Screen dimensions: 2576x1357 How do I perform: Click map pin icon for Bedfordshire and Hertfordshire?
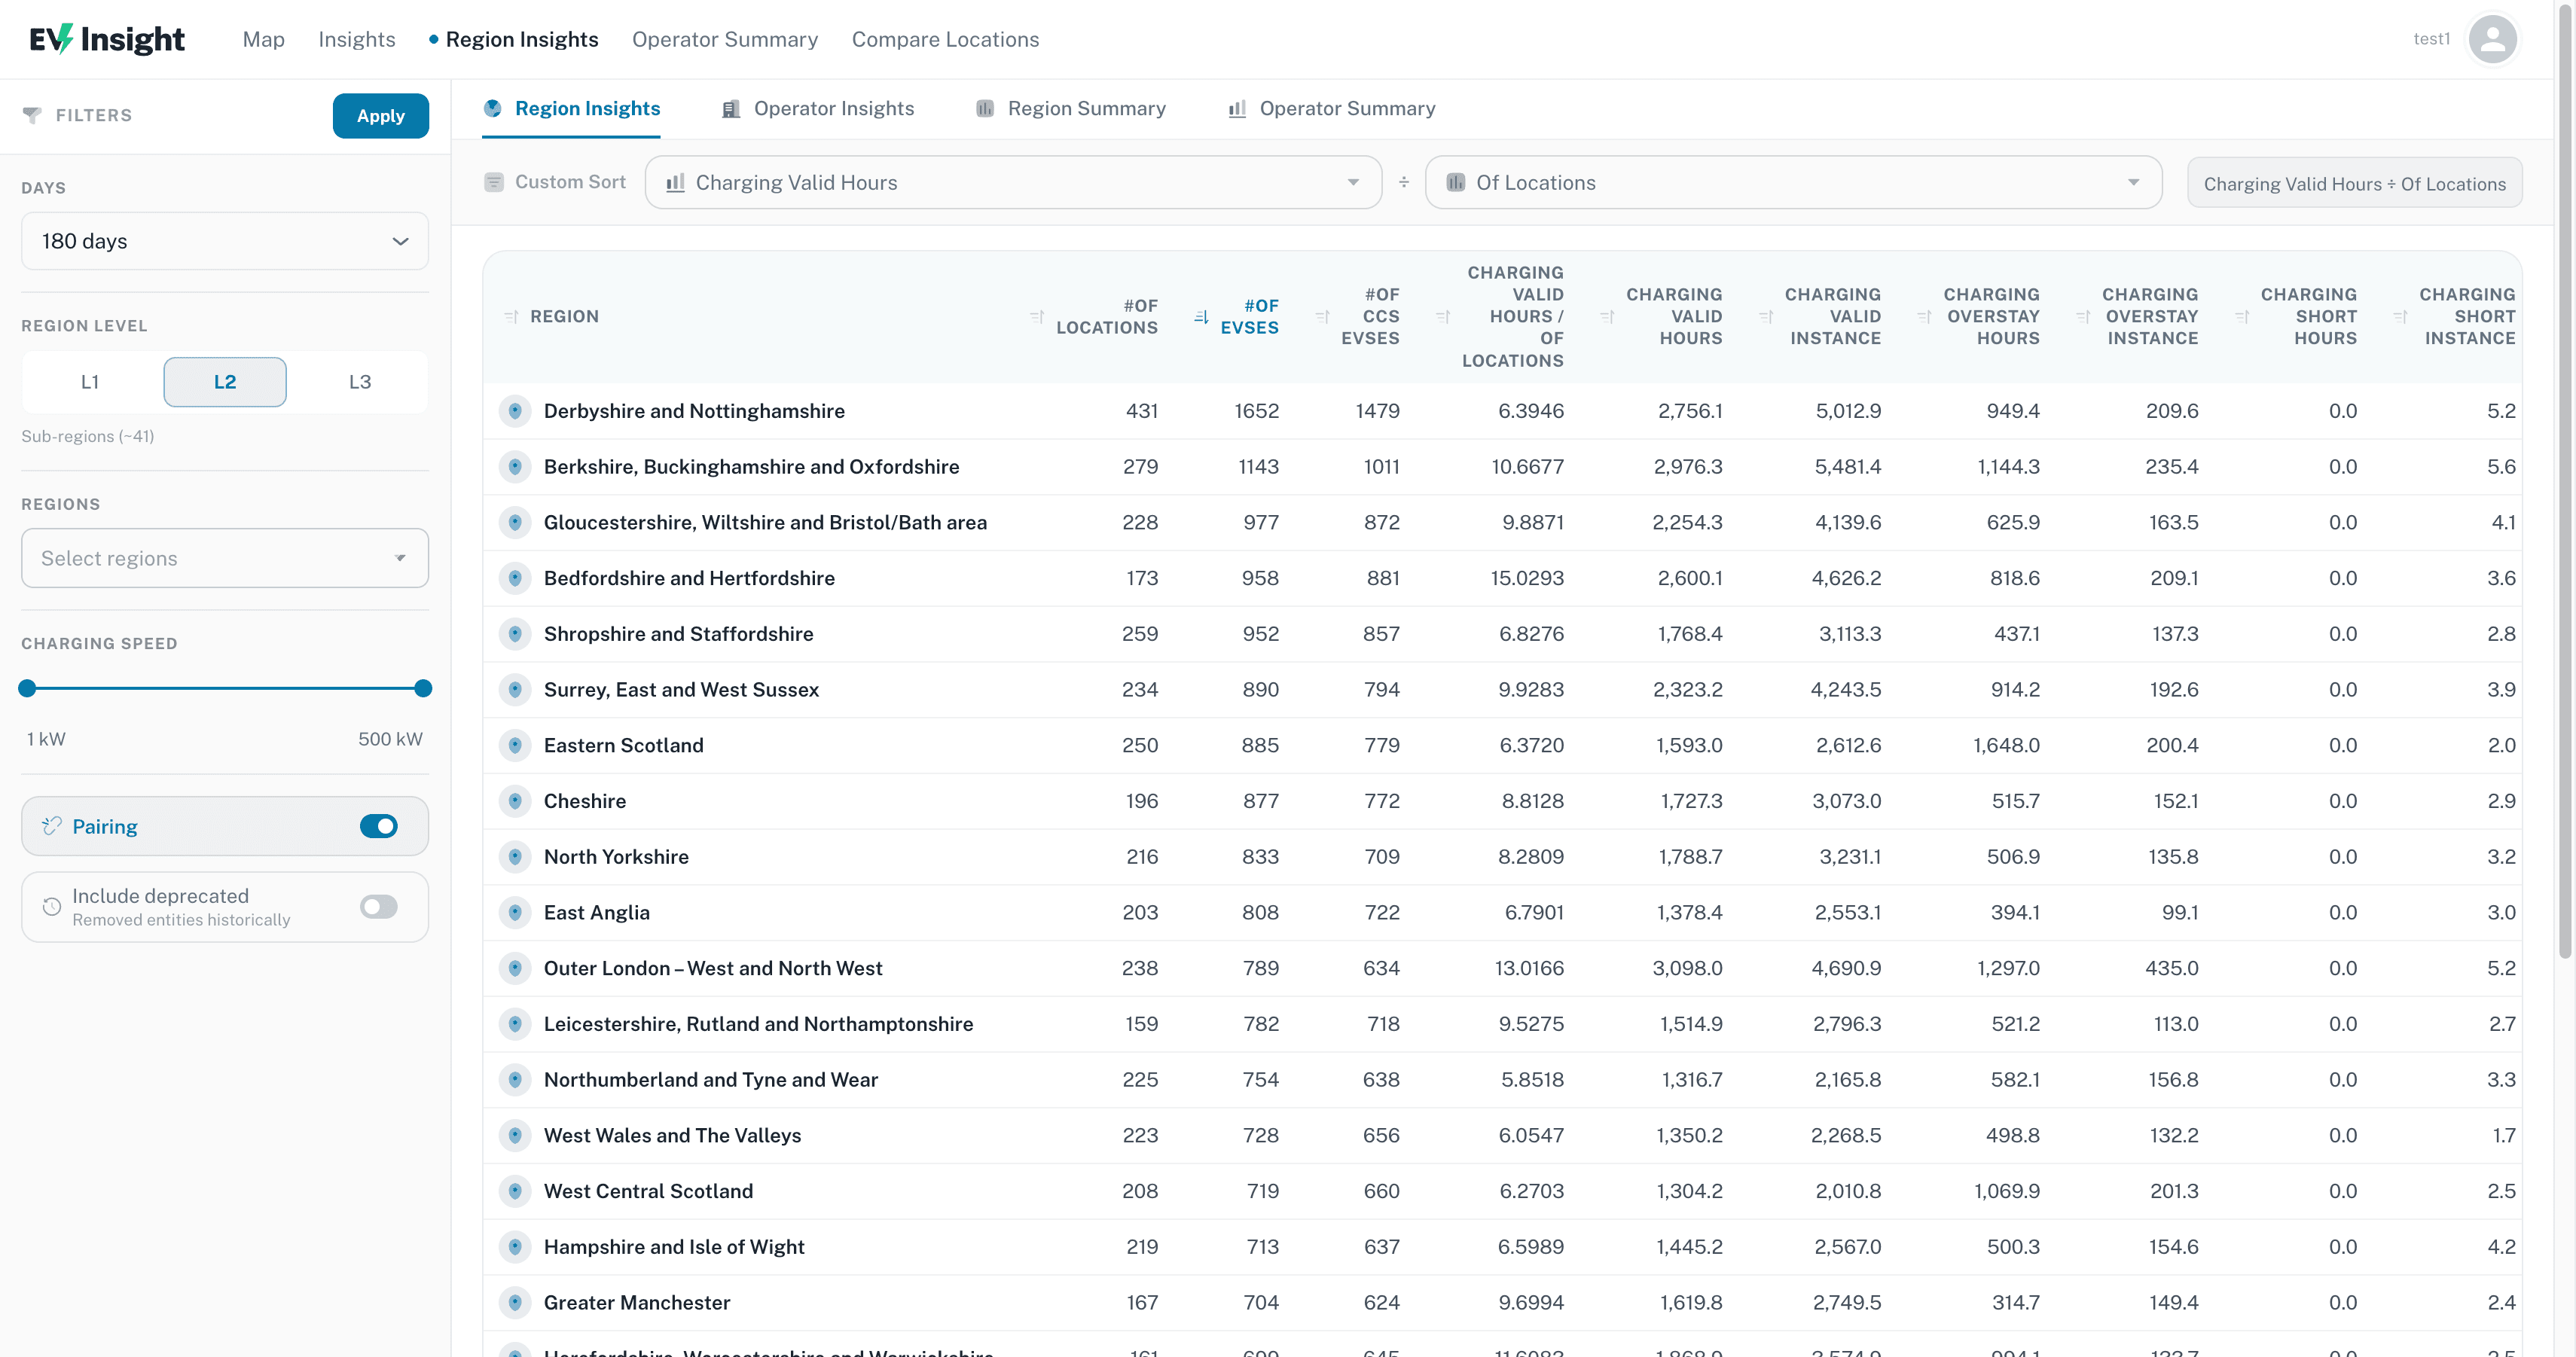(x=515, y=578)
